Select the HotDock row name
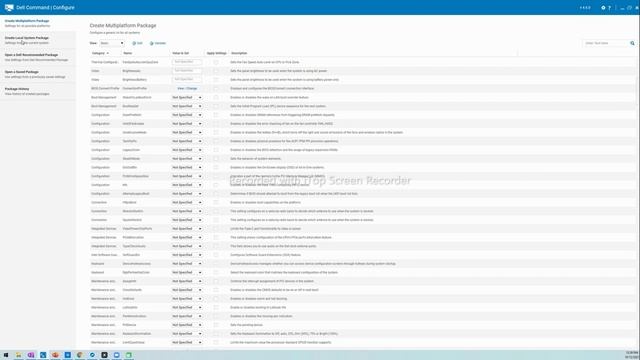The width and height of the screenshot is (640, 360). (128, 299)
